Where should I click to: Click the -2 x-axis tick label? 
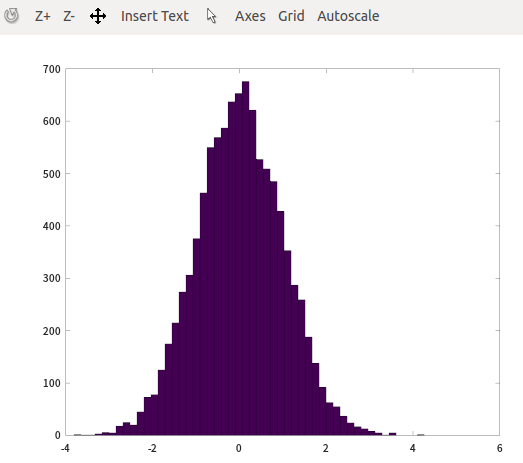[152, 448]
